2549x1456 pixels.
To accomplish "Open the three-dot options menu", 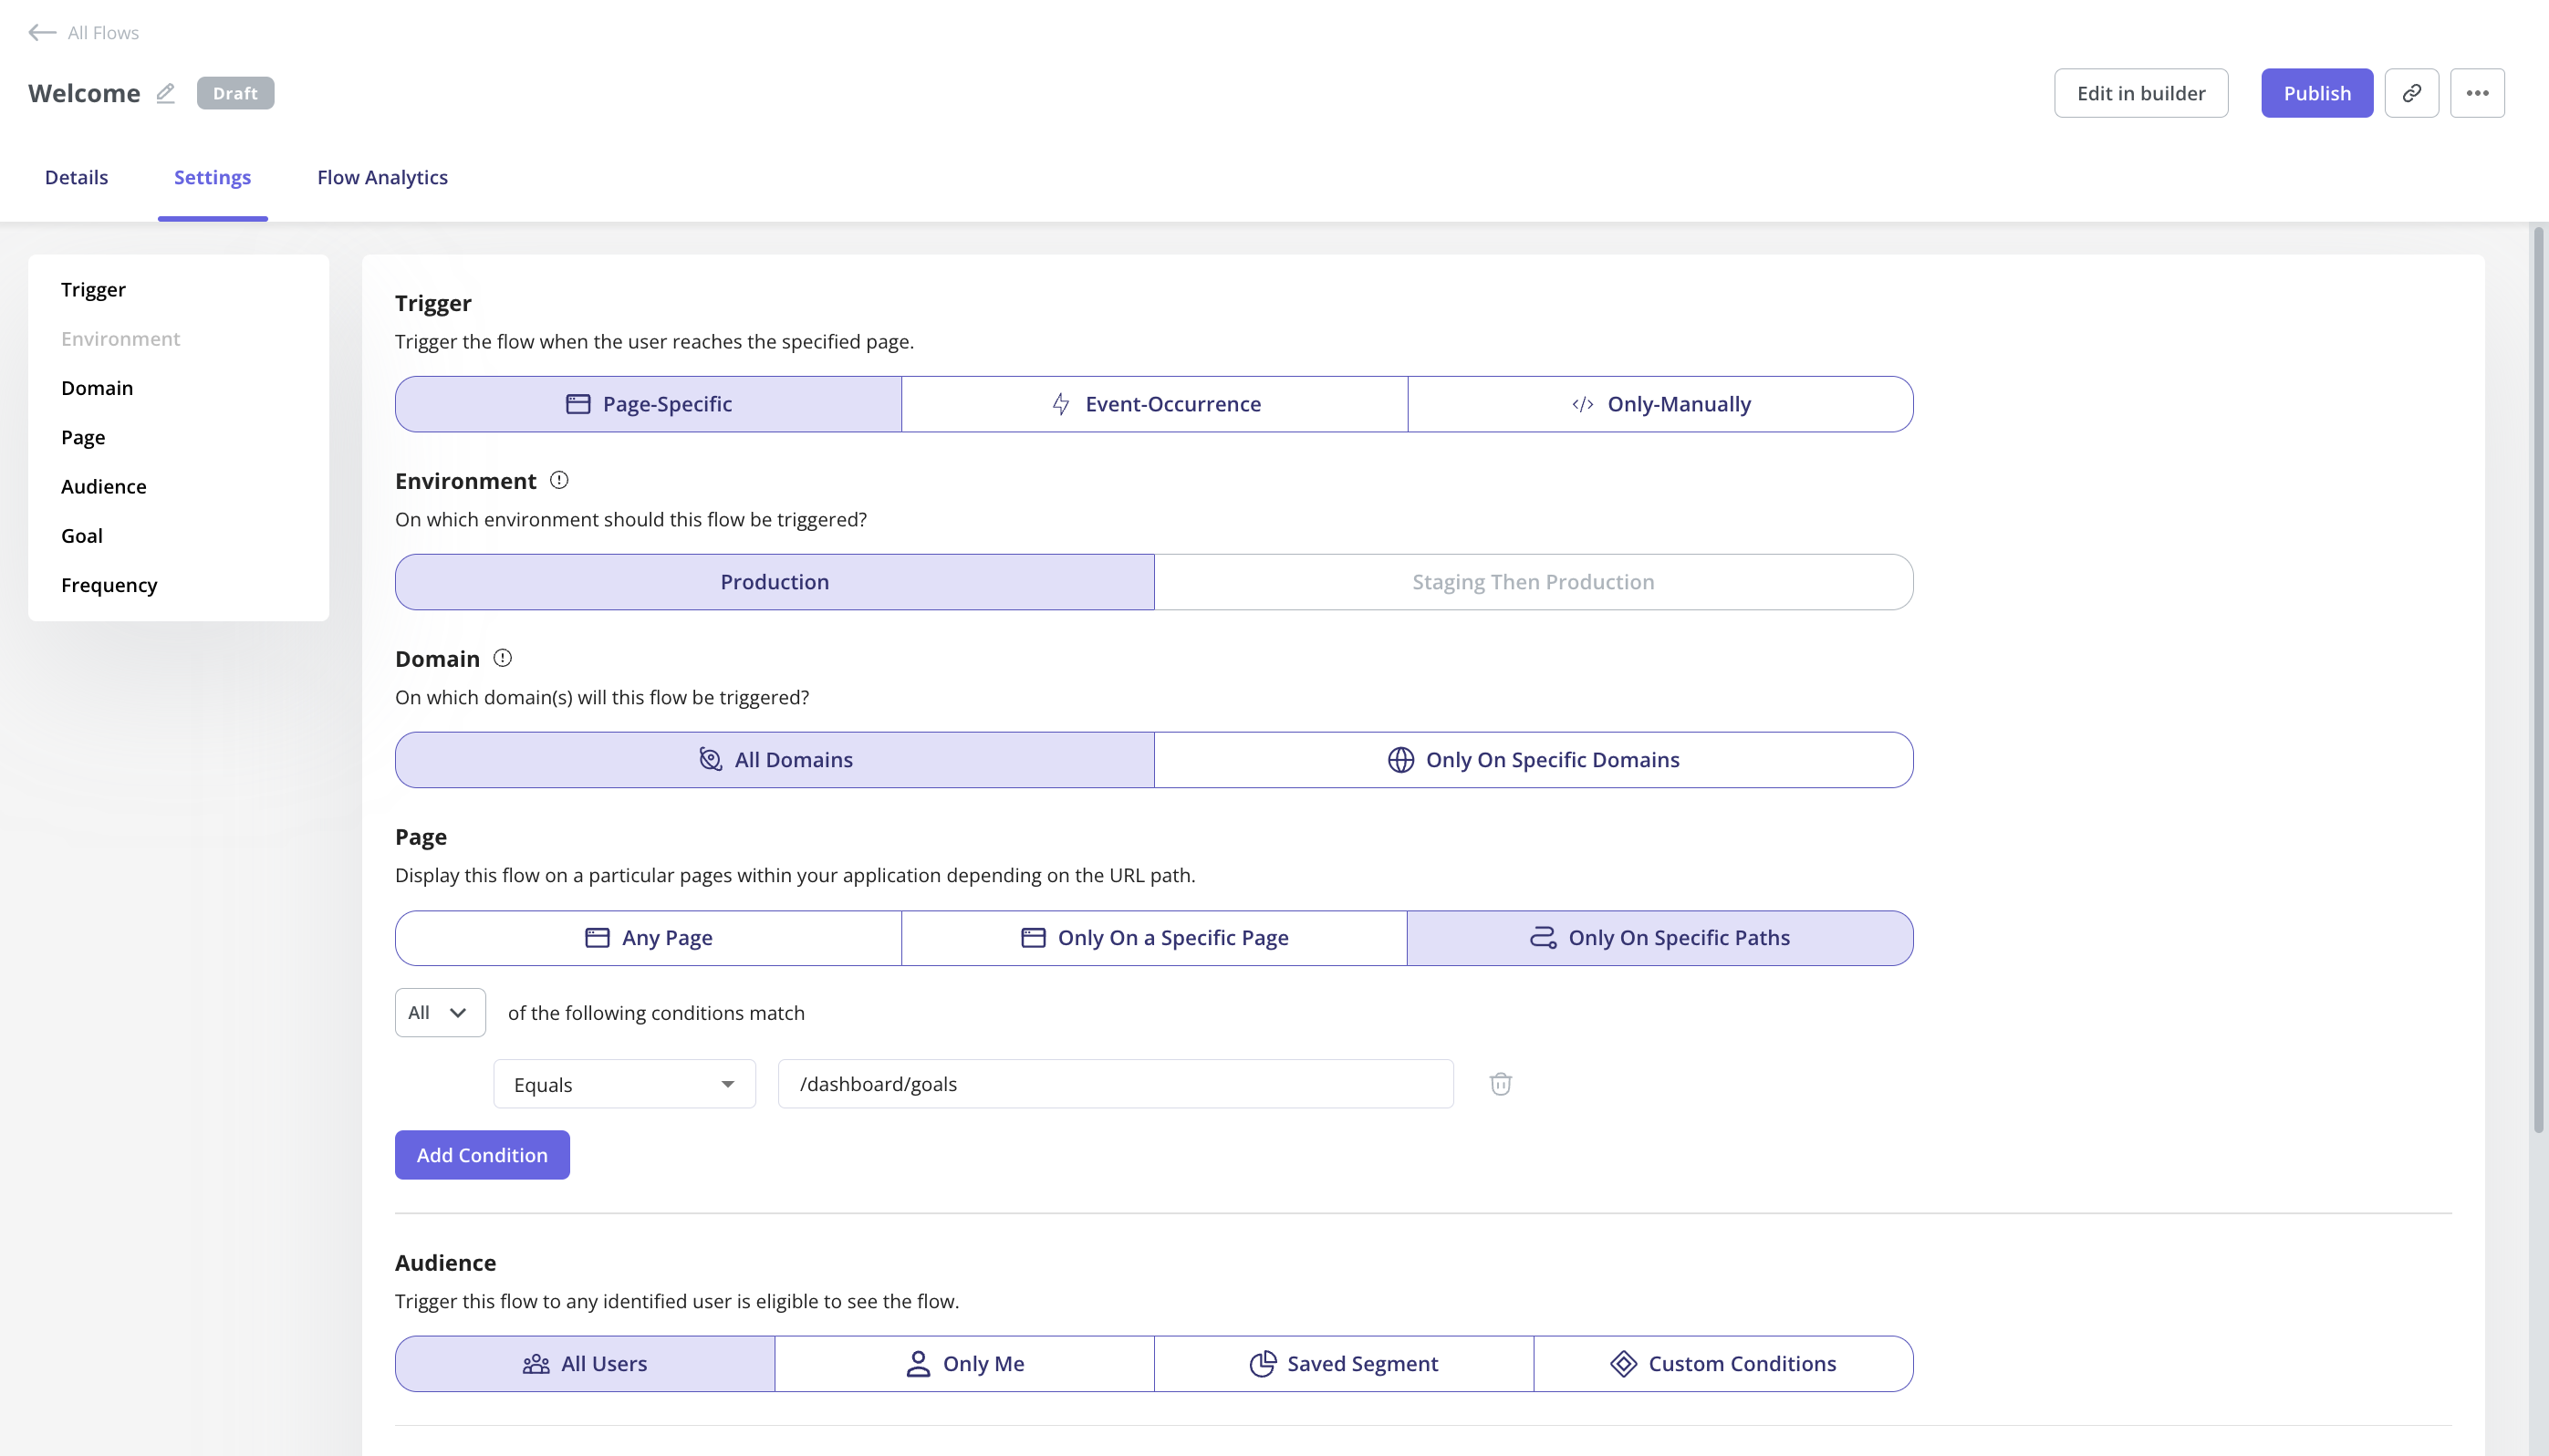I will 2478,92.
